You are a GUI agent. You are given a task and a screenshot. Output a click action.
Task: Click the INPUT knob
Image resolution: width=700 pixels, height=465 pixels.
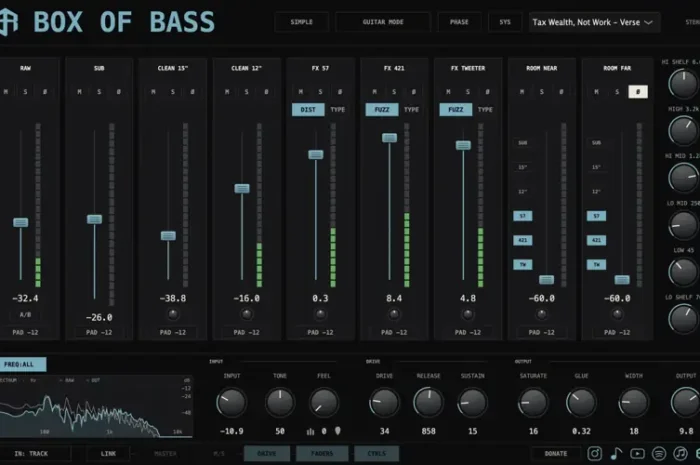(x=231, y=403)
